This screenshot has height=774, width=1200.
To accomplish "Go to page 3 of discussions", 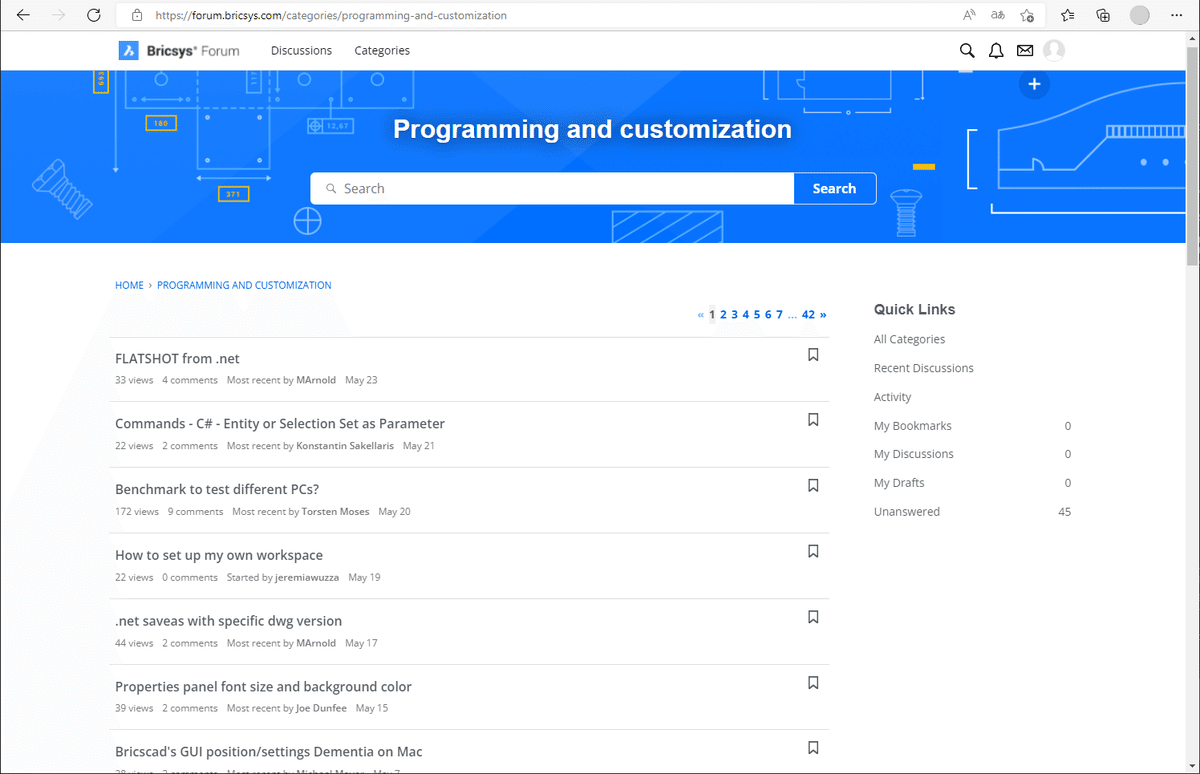I will point(734,314).
